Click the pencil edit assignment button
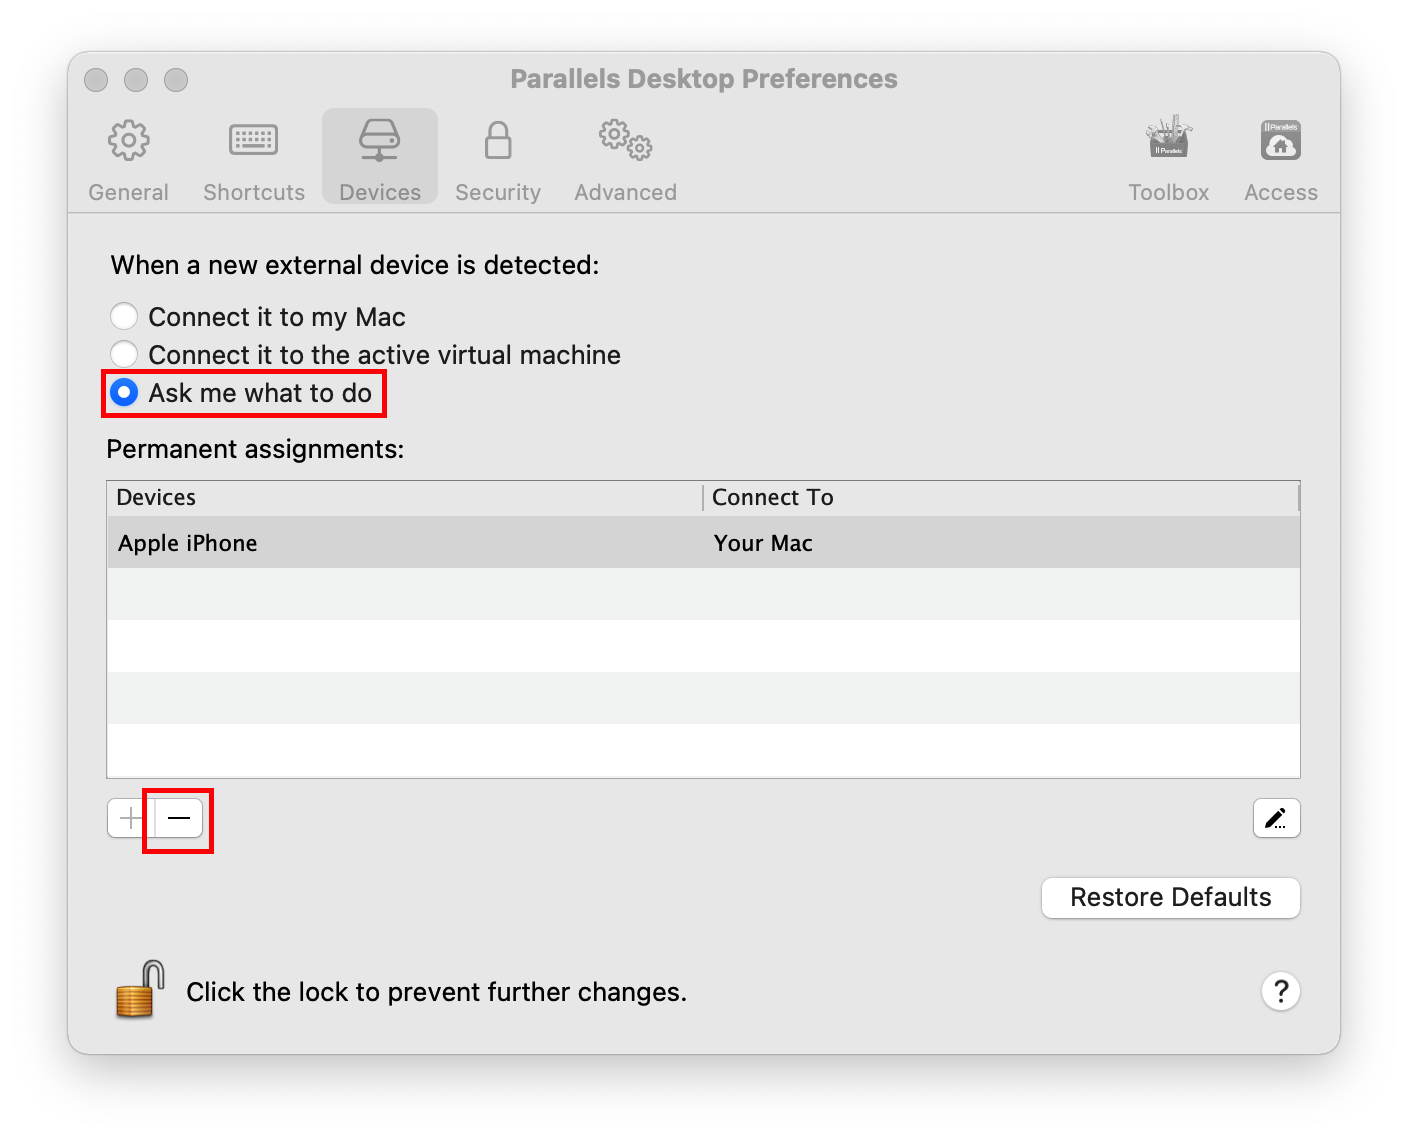The width and height of the screenshot is (1408, 1138). (1276, 818)
